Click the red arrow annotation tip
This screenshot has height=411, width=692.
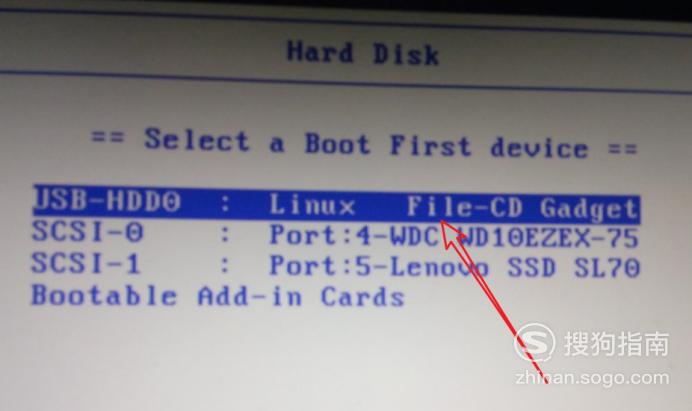[443, 222]
